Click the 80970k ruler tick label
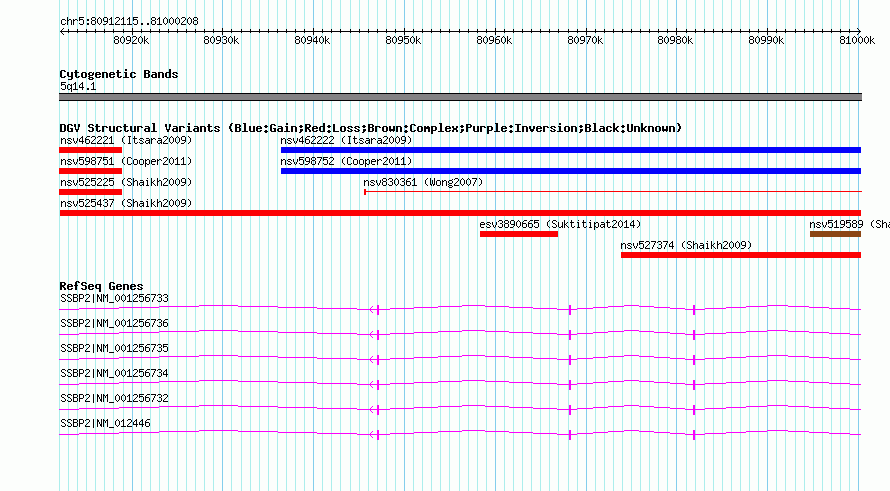Viewport: 890px width, 491px height. 585,40
